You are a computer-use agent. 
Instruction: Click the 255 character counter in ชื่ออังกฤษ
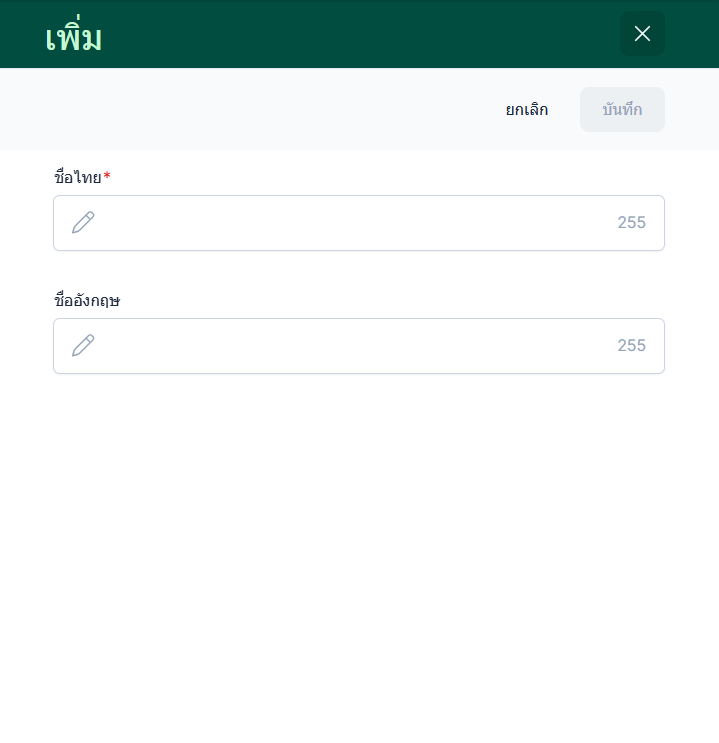[x=631, y=345]
